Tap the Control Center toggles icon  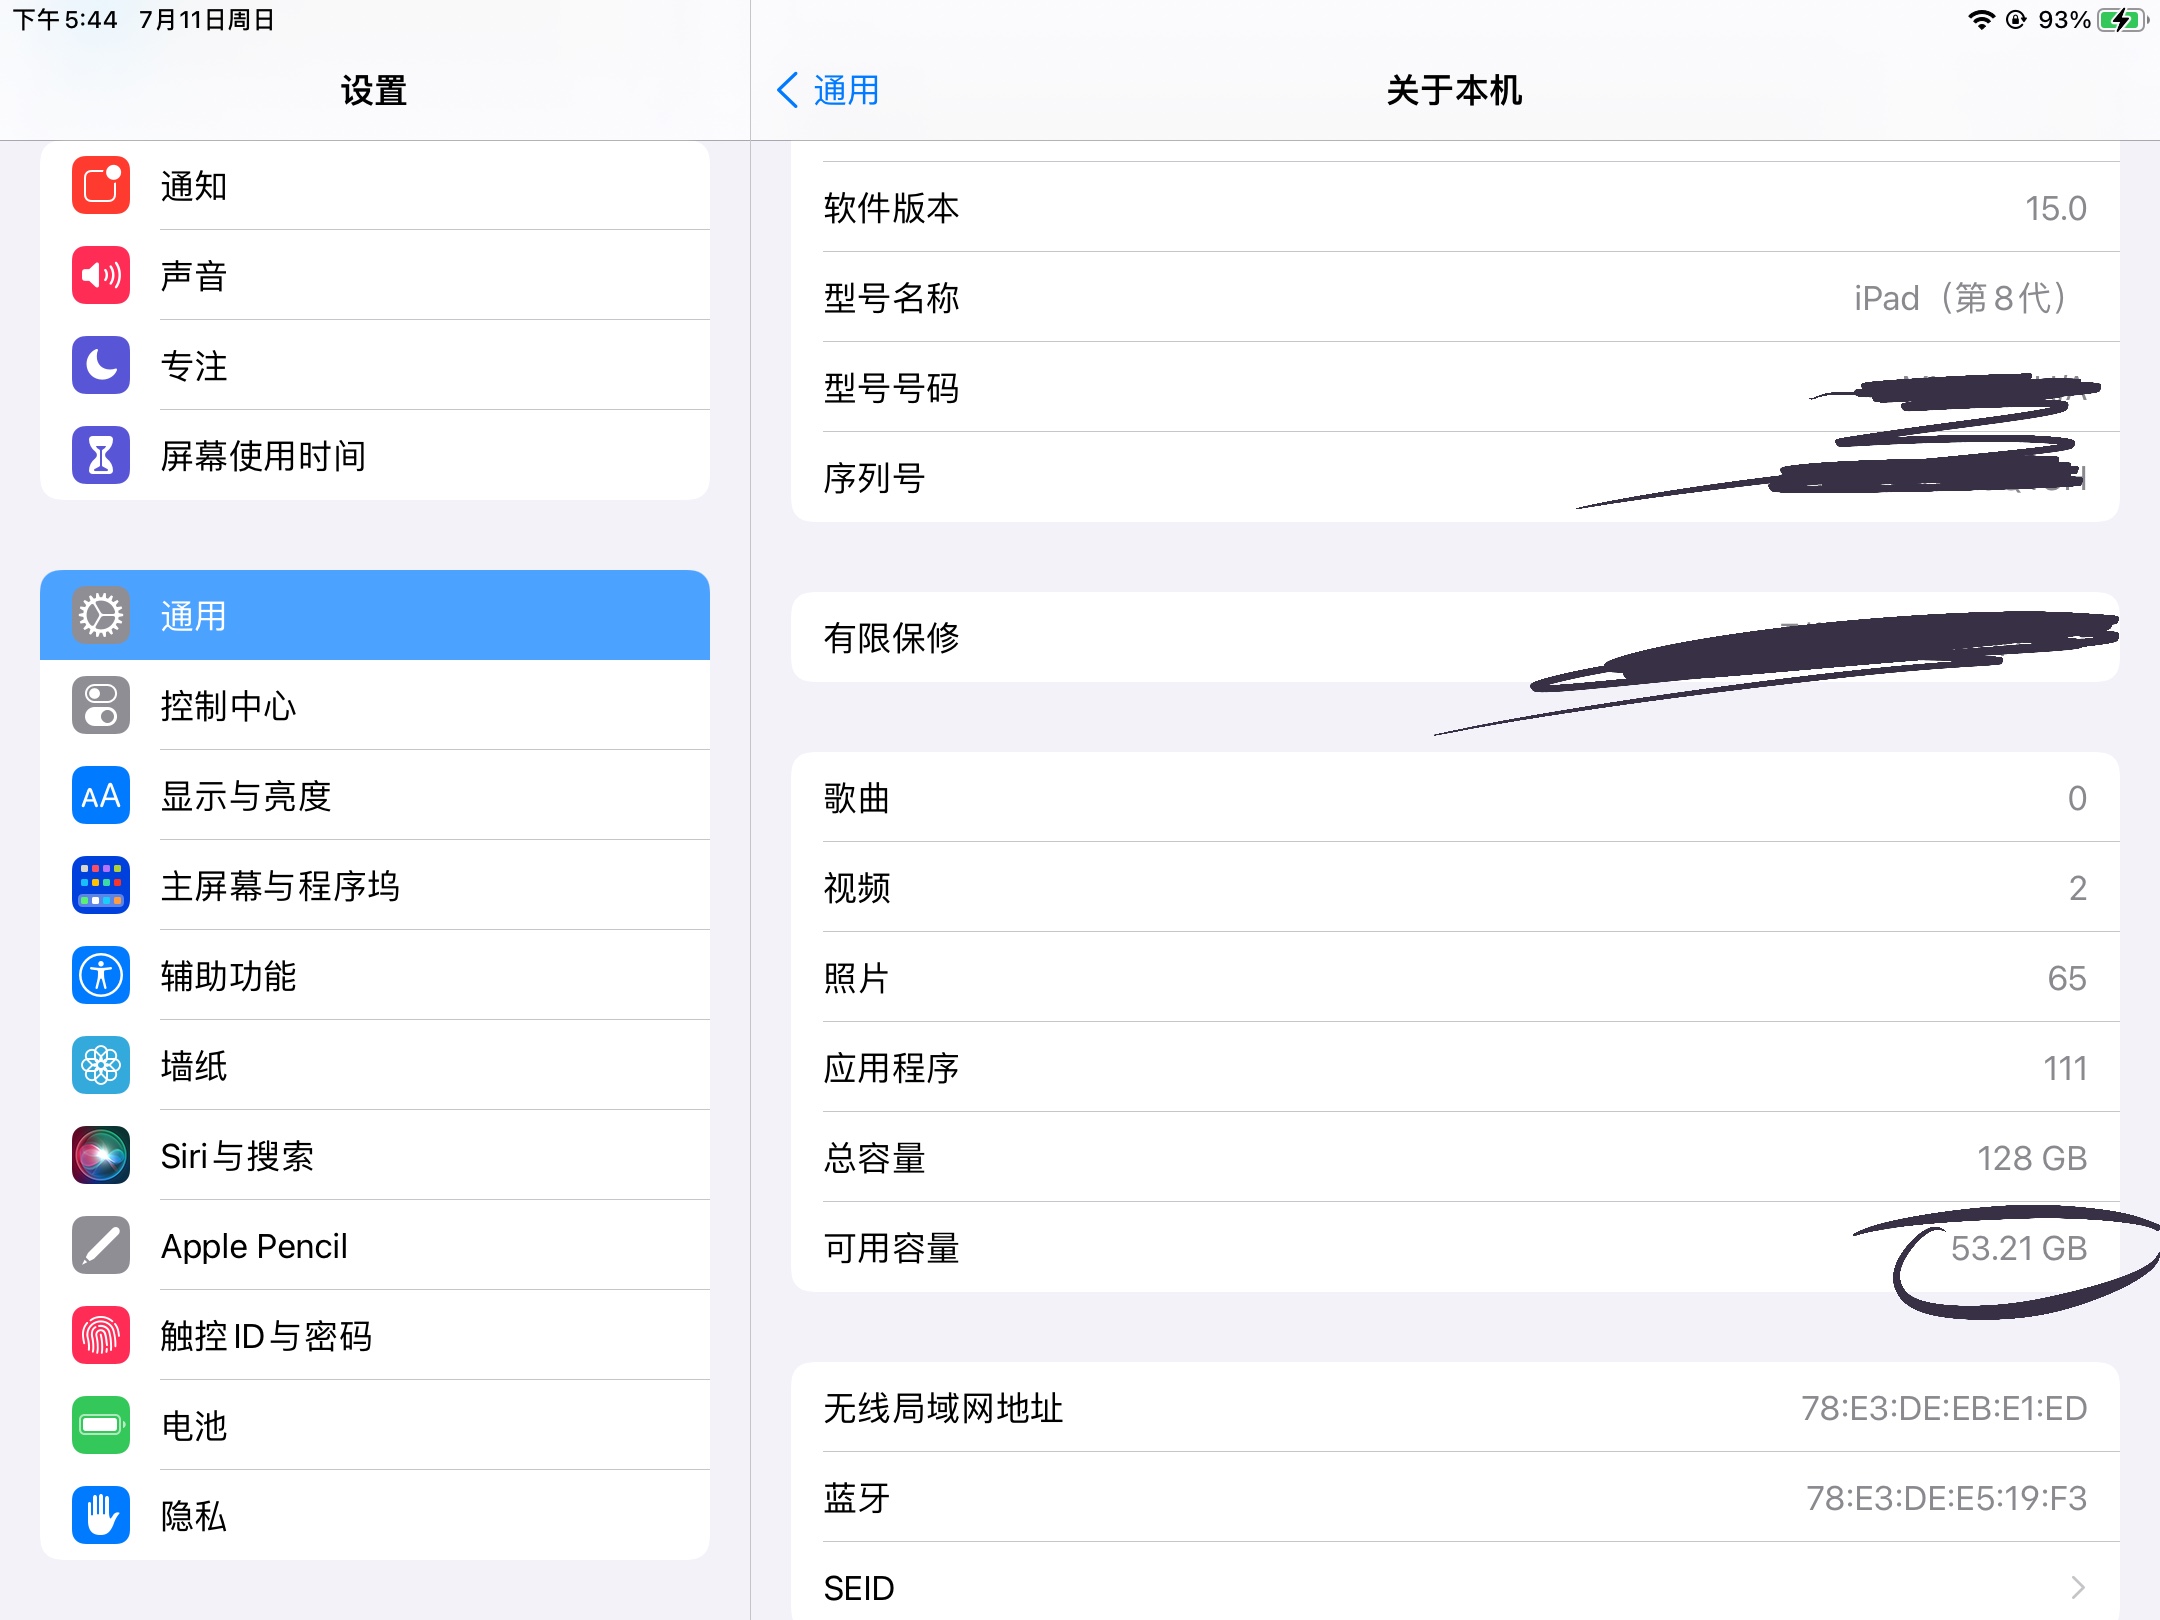coord(101,706)
